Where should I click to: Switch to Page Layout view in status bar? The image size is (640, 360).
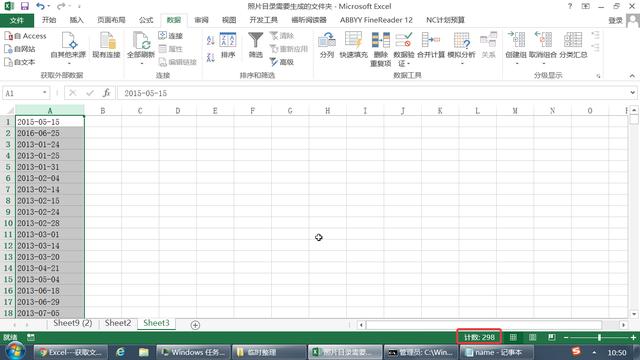[x=533, y=338]
